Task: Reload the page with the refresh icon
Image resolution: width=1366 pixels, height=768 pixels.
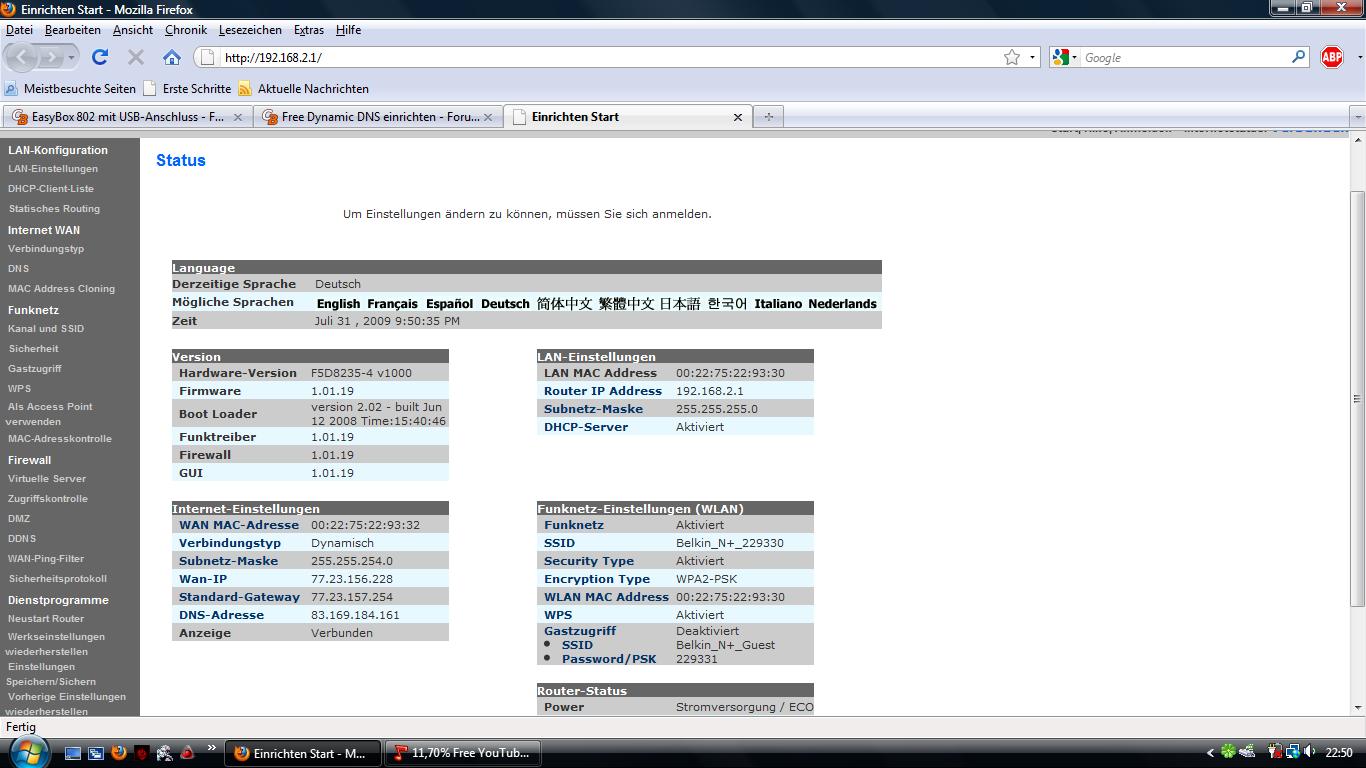Action: pyautogui.click(x=100, y=57)
